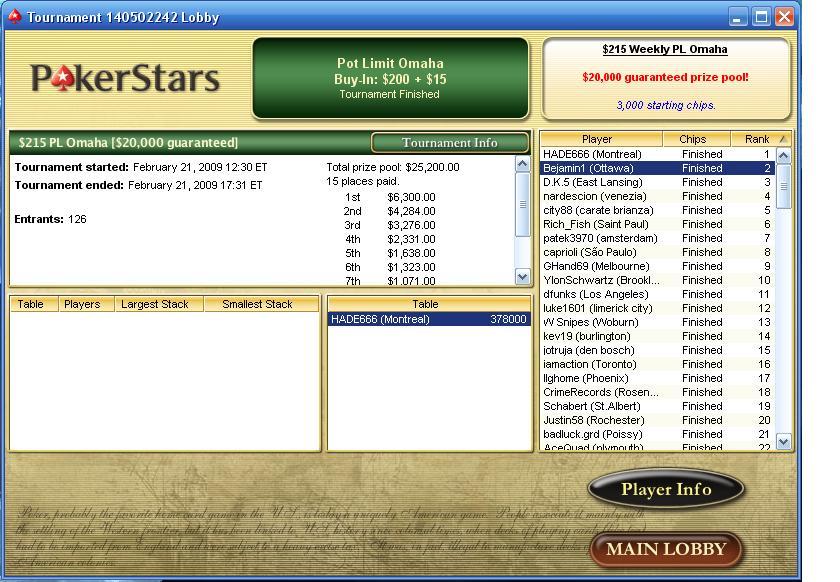The image size is (840, 582).
Task: Select iamaction (Toronto) player row
Action: coord(657,364)
